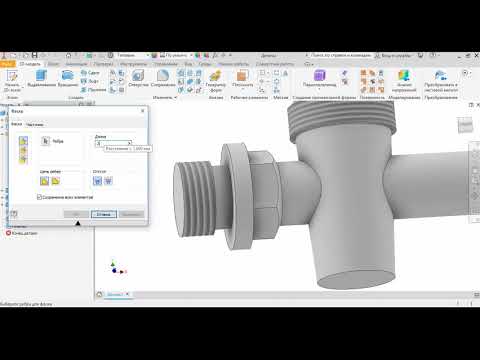Open the distance field arrow in the Фаска dialog
The image size is (480, 360).
point(130,143)
